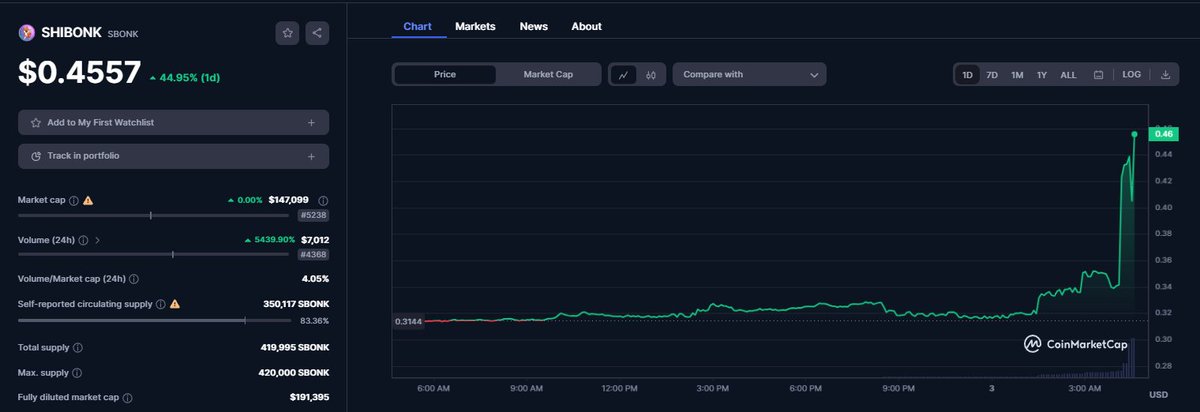Click 350,117 SBONK supply value
1200x412 pixels.
coord(296,303)
